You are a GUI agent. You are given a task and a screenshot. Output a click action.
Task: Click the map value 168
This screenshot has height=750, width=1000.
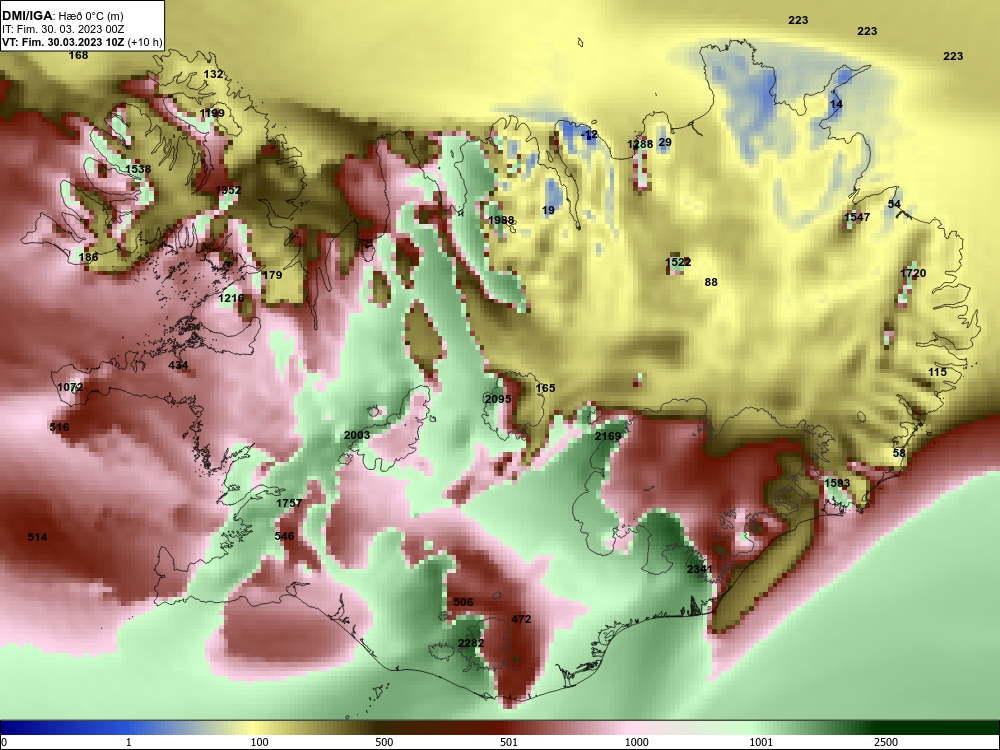tap(78, 55)
